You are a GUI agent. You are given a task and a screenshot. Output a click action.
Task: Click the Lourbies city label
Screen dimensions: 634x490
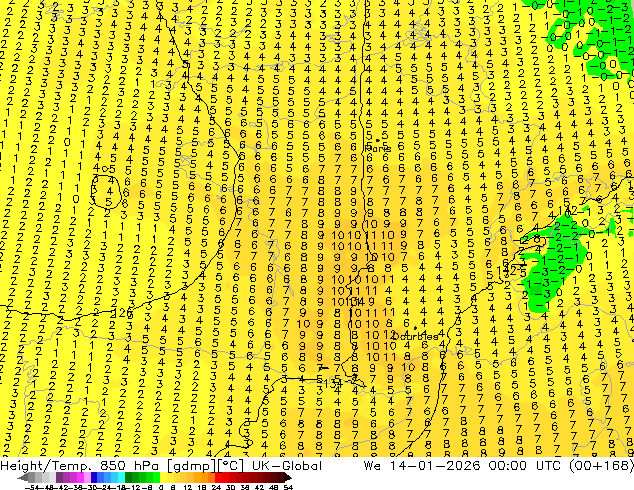pos(415,336)
